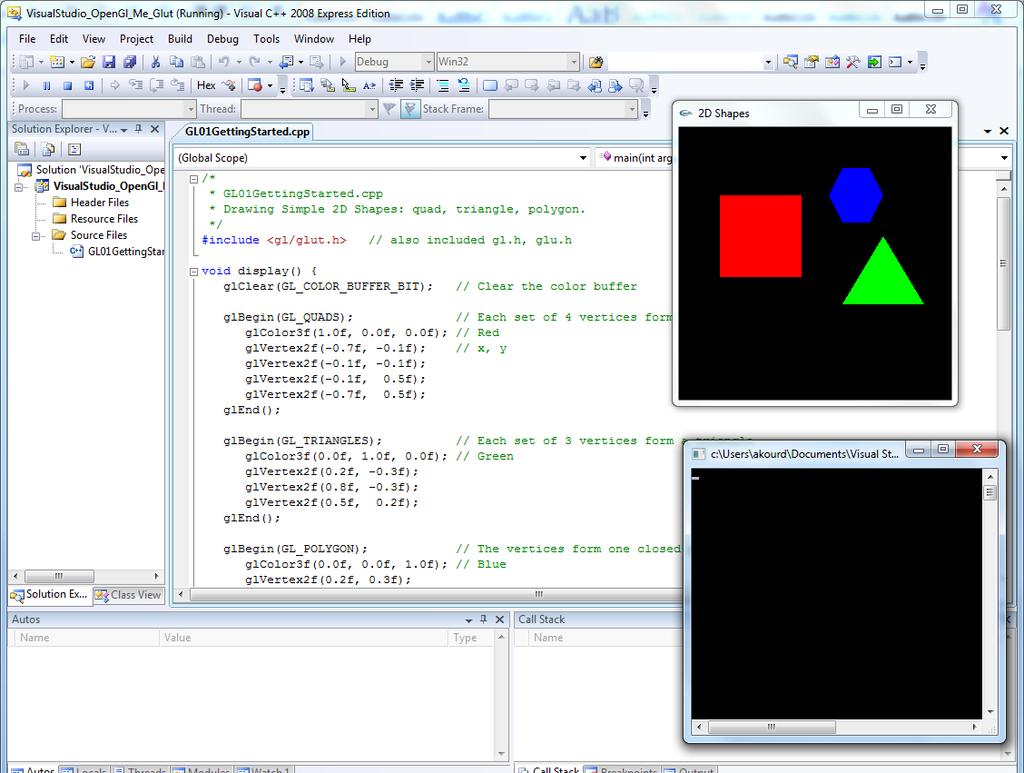Close the Autos panel
This screenshot has width=1024, height=773.
coord(500,619)
